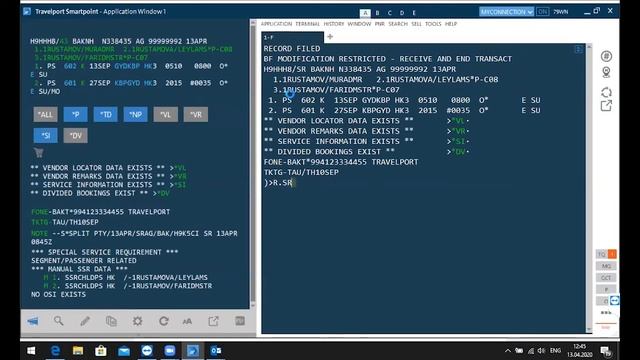Open File Explorer from the taskbar

pos(78,351)
